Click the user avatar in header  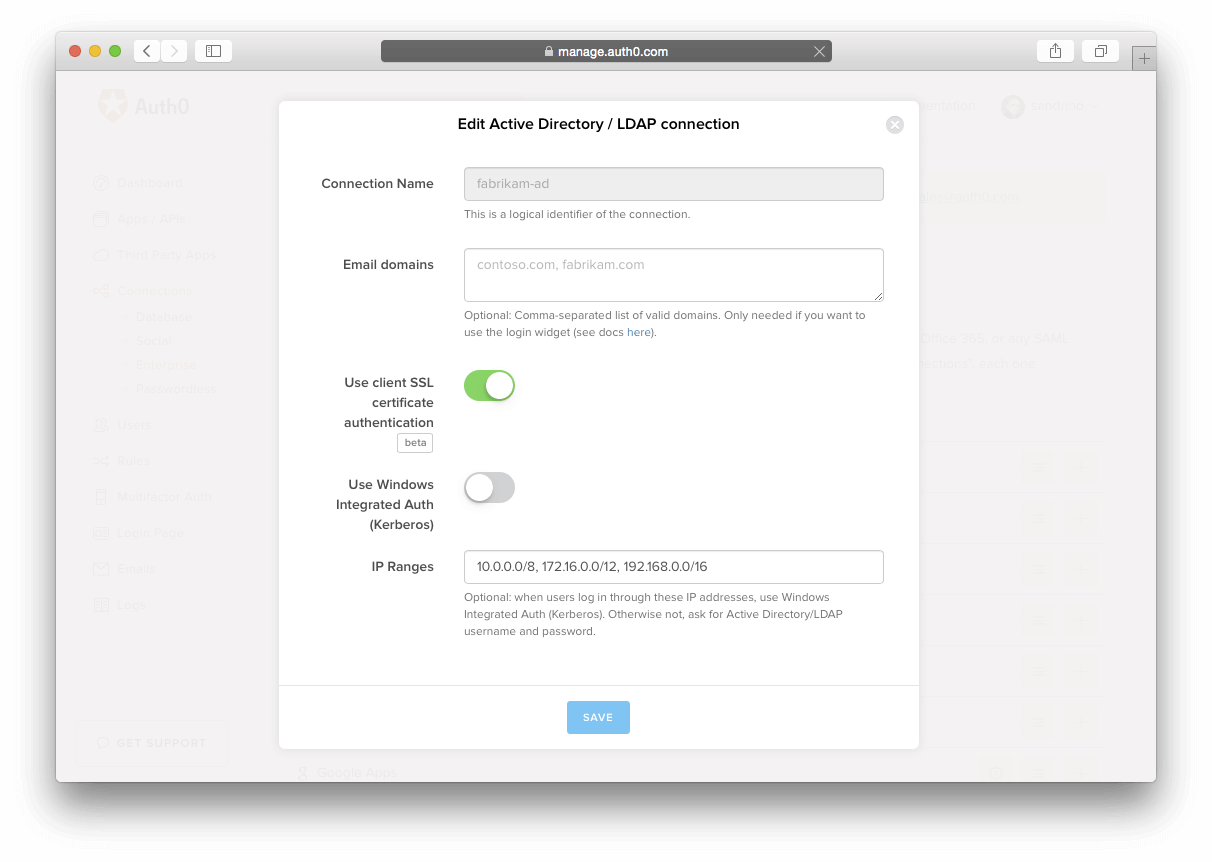(1013, 107)
